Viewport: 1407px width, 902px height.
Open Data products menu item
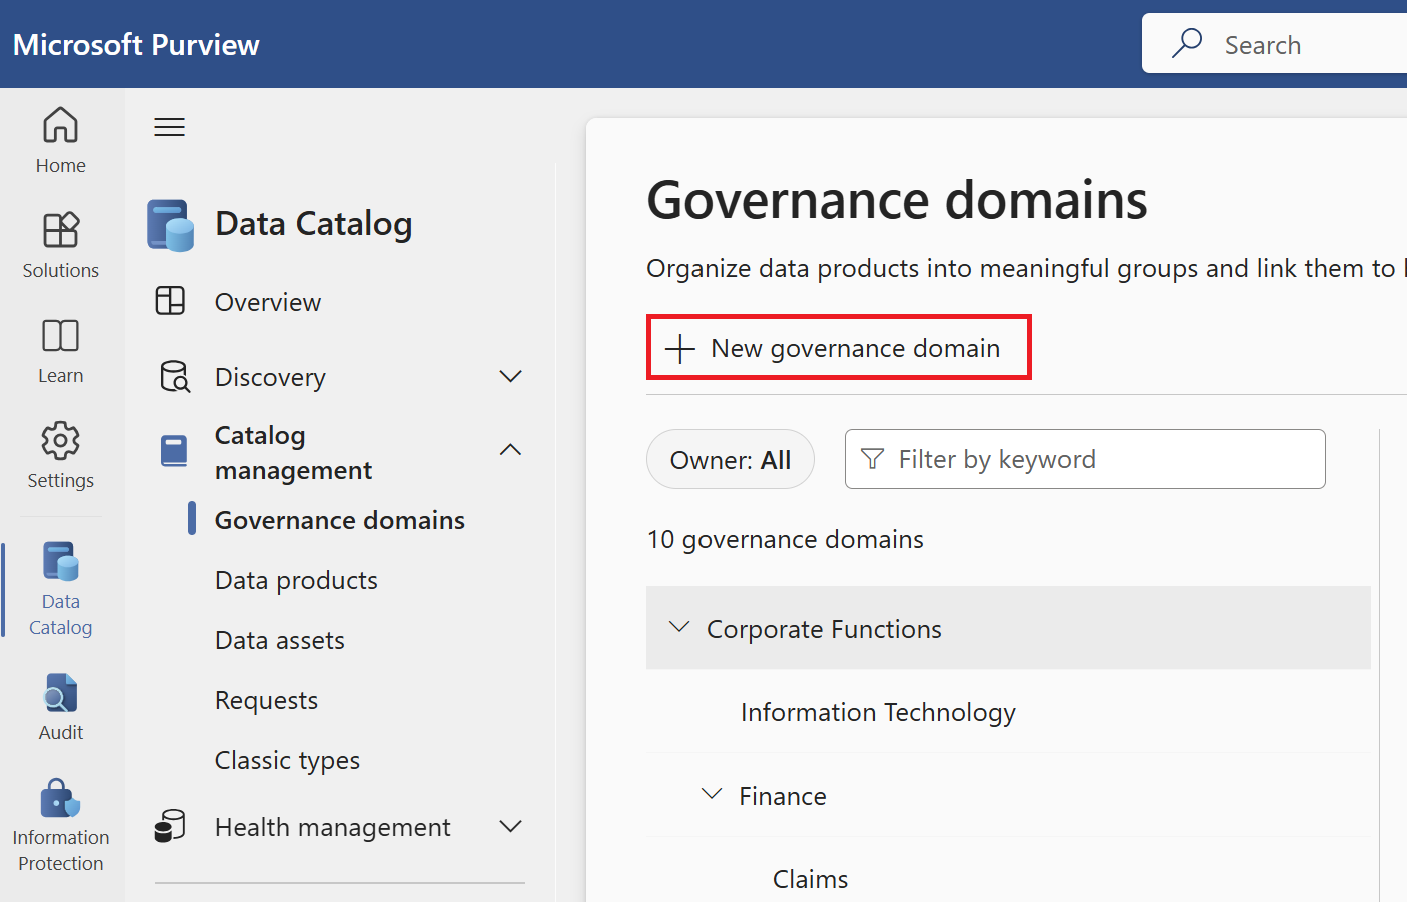(x=296, y=580)
